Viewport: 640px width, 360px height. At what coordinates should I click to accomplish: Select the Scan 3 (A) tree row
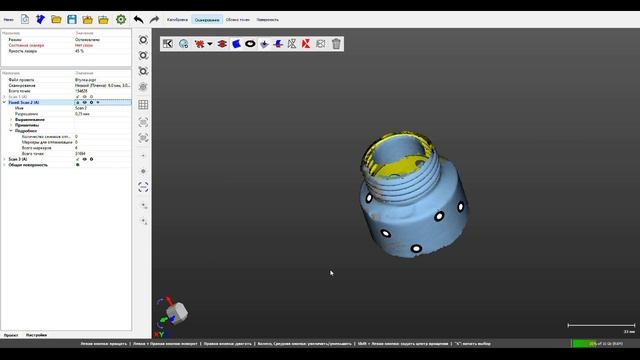pyautogui.click(x=66, y=159)
